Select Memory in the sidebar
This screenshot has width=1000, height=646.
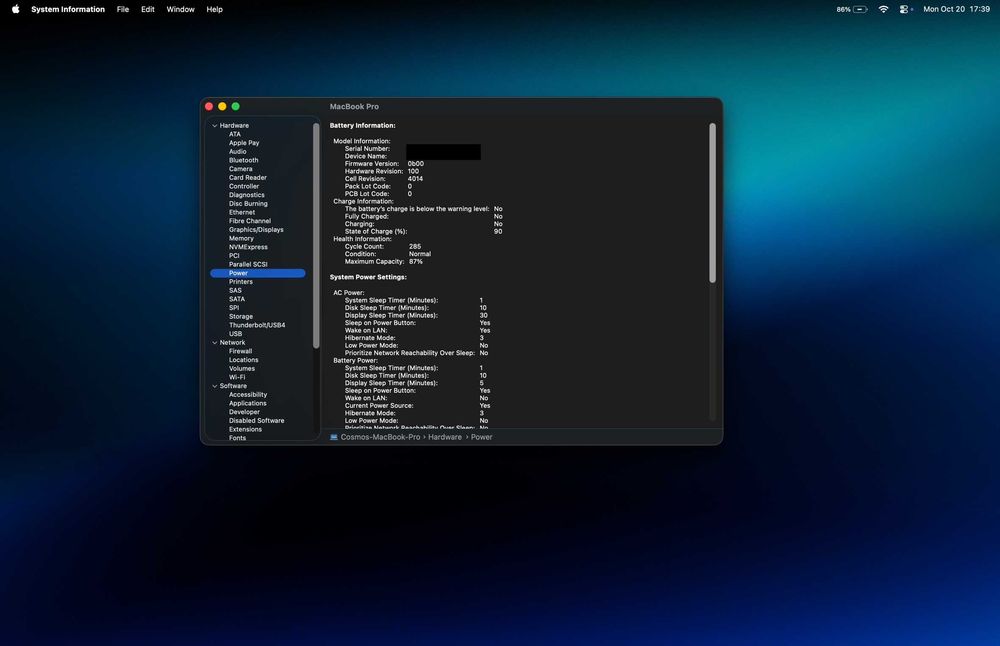(x=241, y=238)
